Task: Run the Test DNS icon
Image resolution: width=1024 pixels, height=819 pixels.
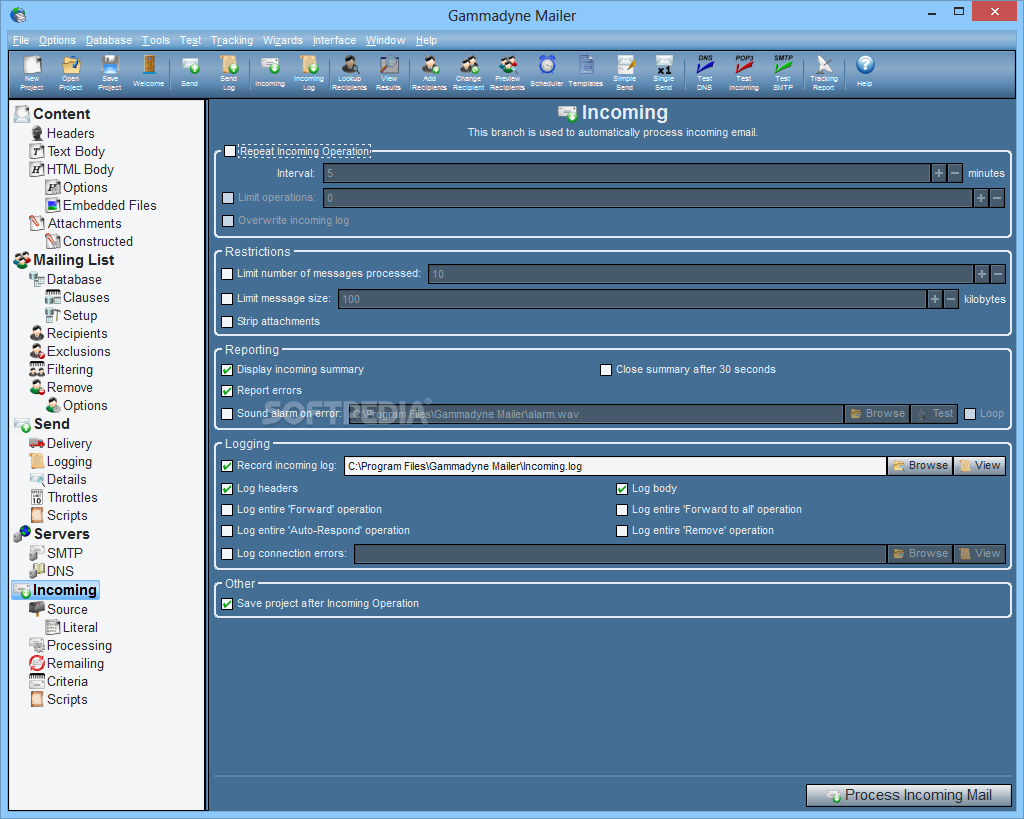Action: click(x=705, y=72)
